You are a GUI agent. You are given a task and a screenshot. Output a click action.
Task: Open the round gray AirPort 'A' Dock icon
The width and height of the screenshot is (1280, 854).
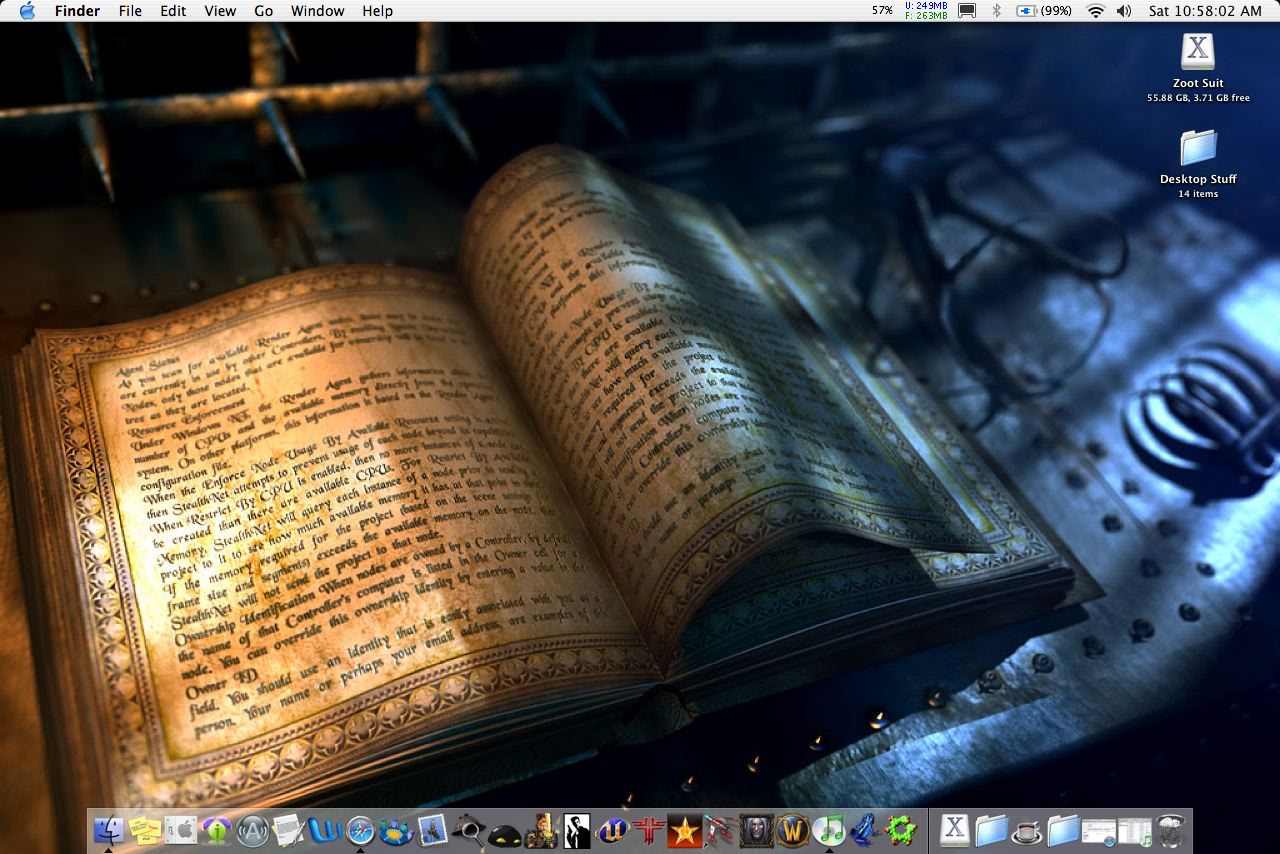click(252, 830)
